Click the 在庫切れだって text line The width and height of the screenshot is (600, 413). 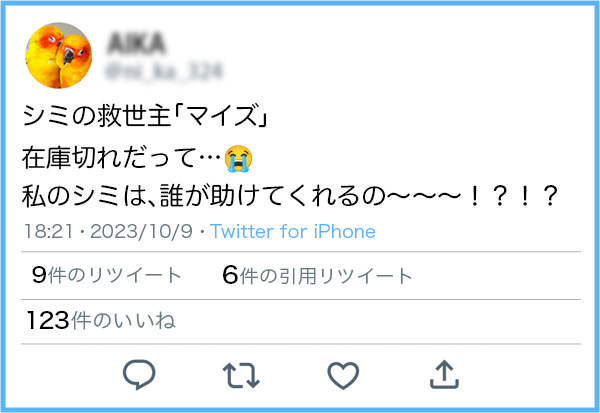pyautogui.click(x=122, y=158)
